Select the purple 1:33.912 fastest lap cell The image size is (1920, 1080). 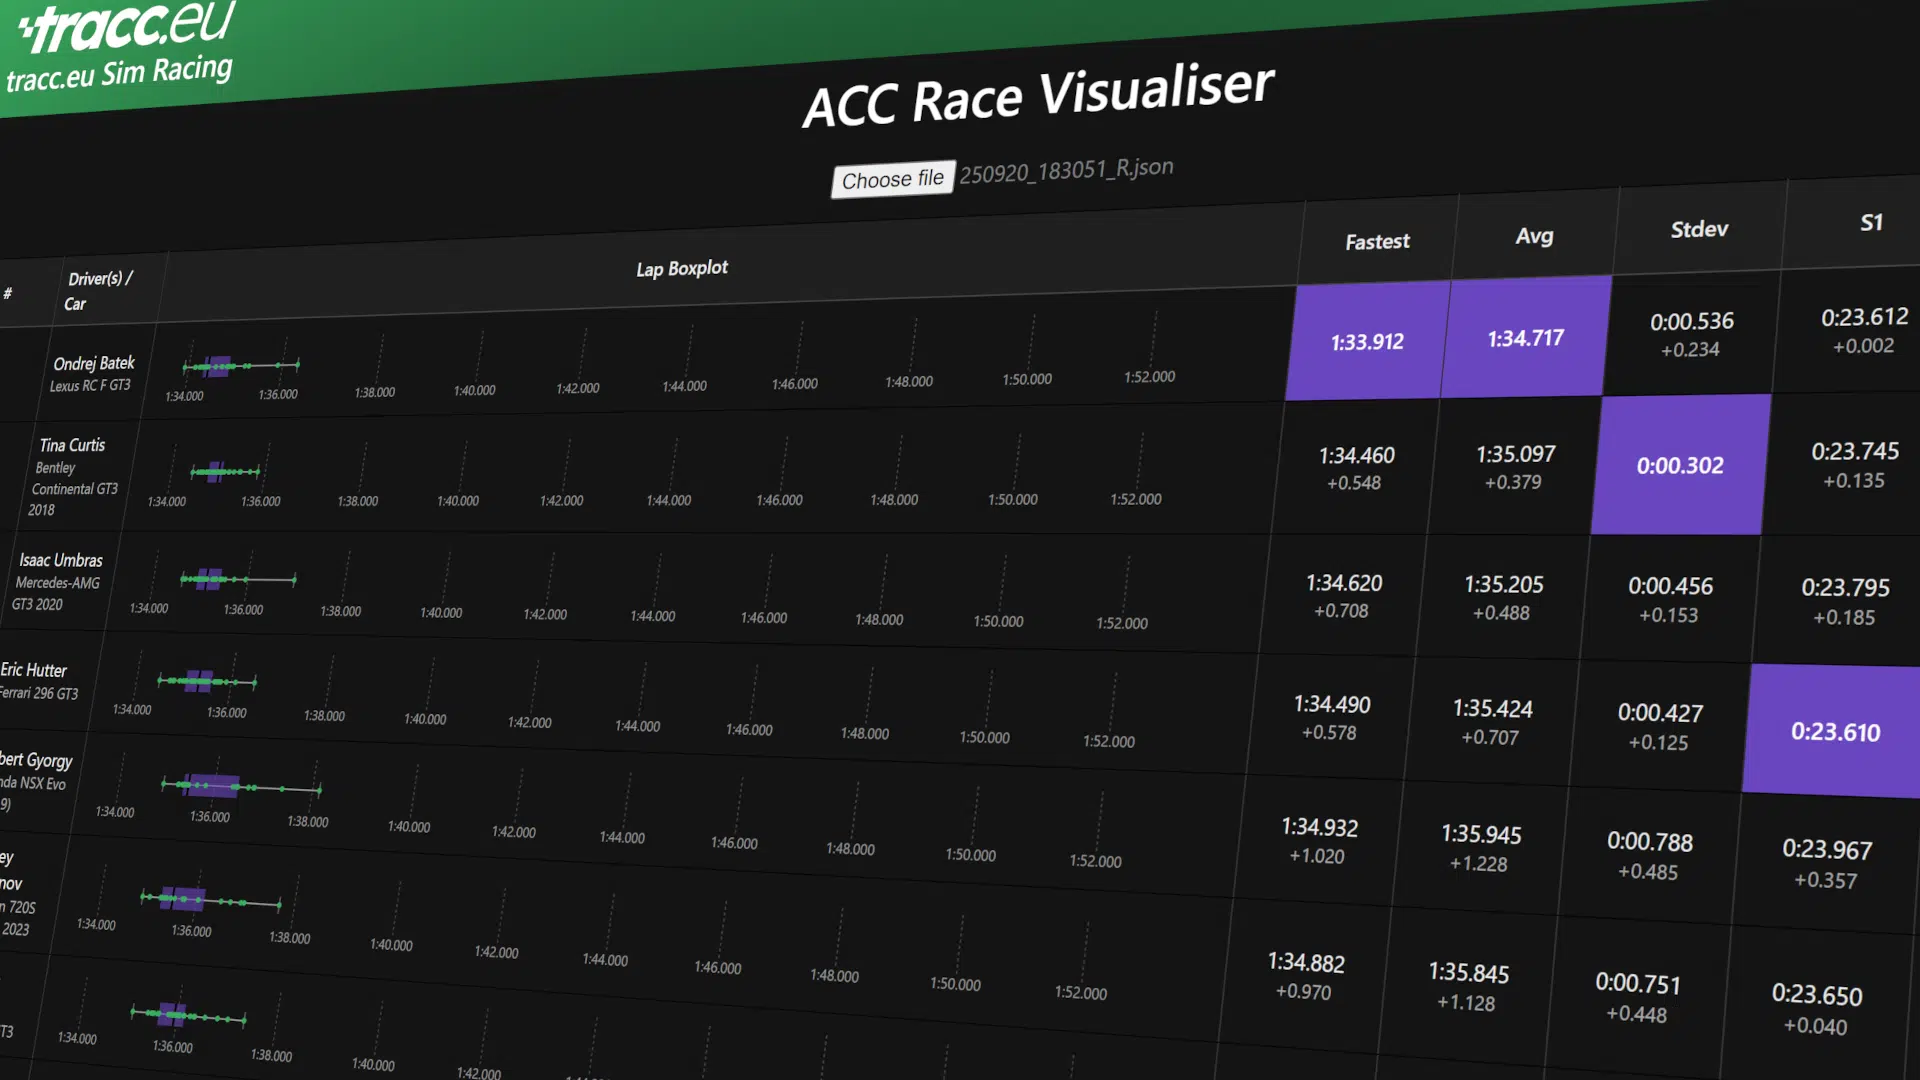coord(1367,342)
